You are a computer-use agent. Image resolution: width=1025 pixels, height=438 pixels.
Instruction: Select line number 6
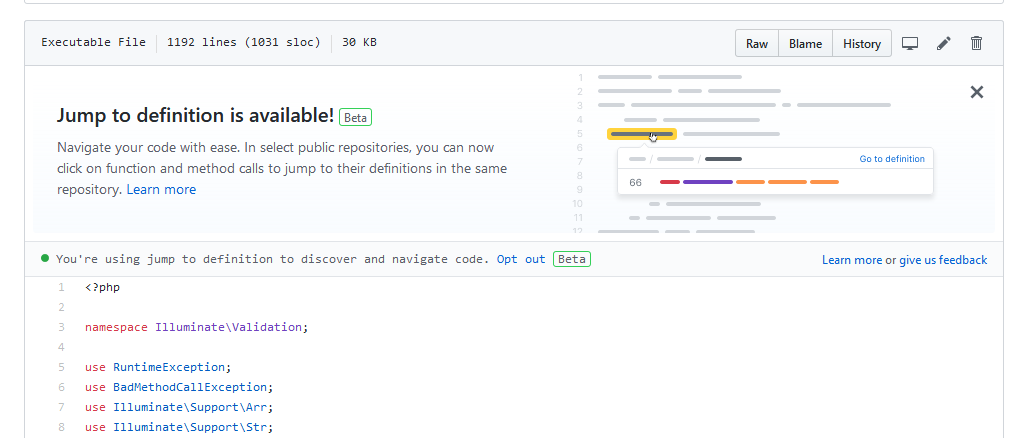pyautogui.click(x=61, y=387)
